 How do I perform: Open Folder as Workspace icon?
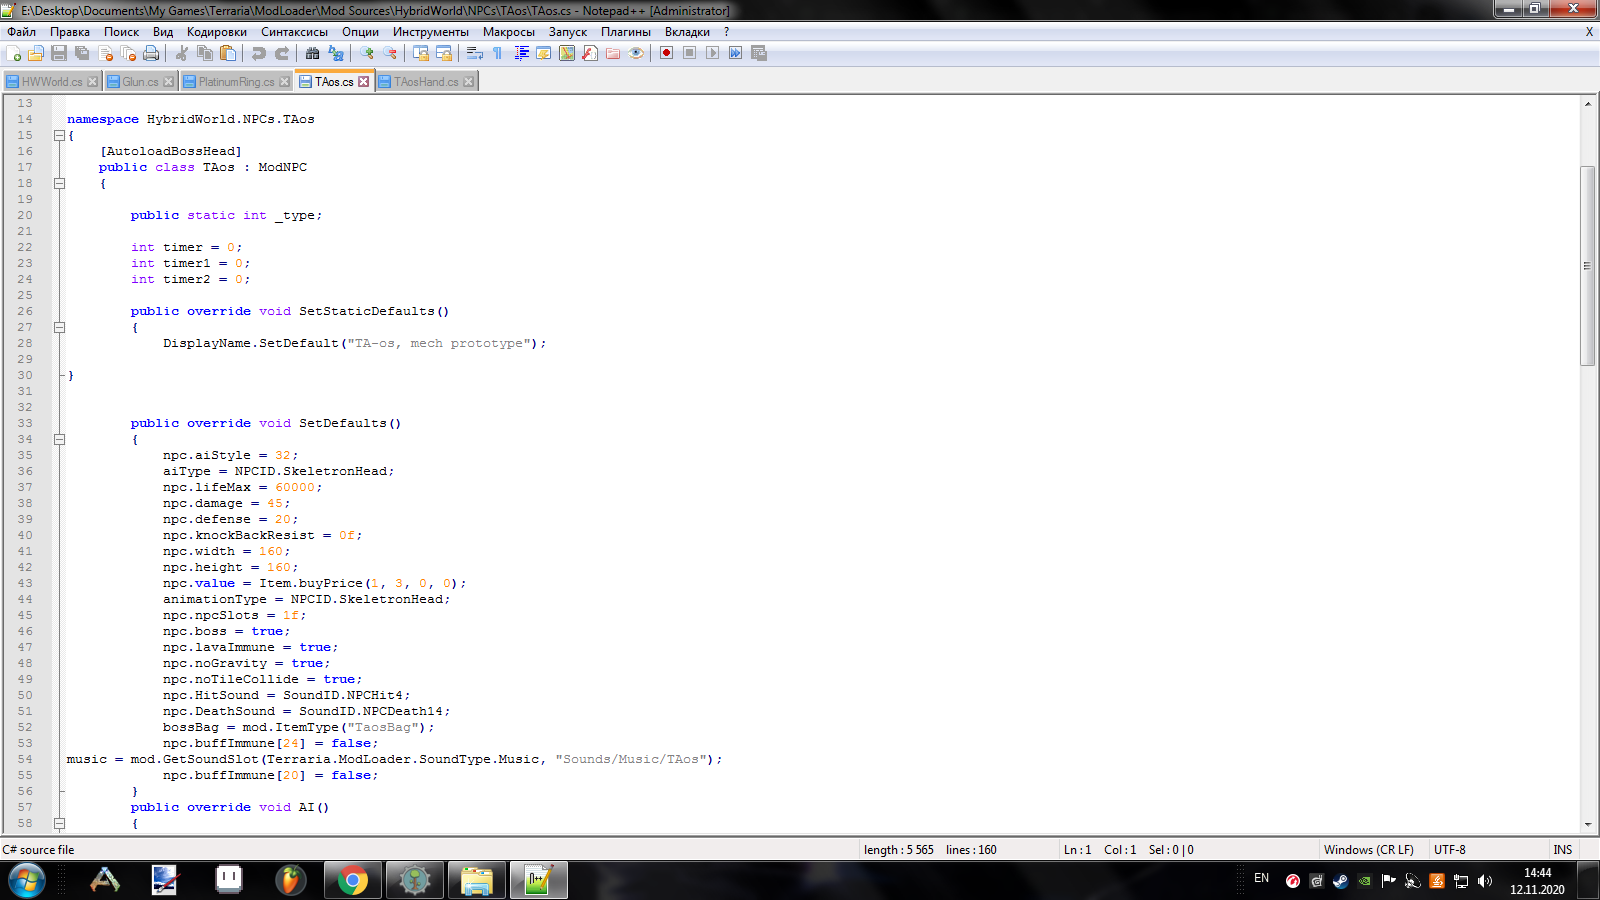(613, 53)
